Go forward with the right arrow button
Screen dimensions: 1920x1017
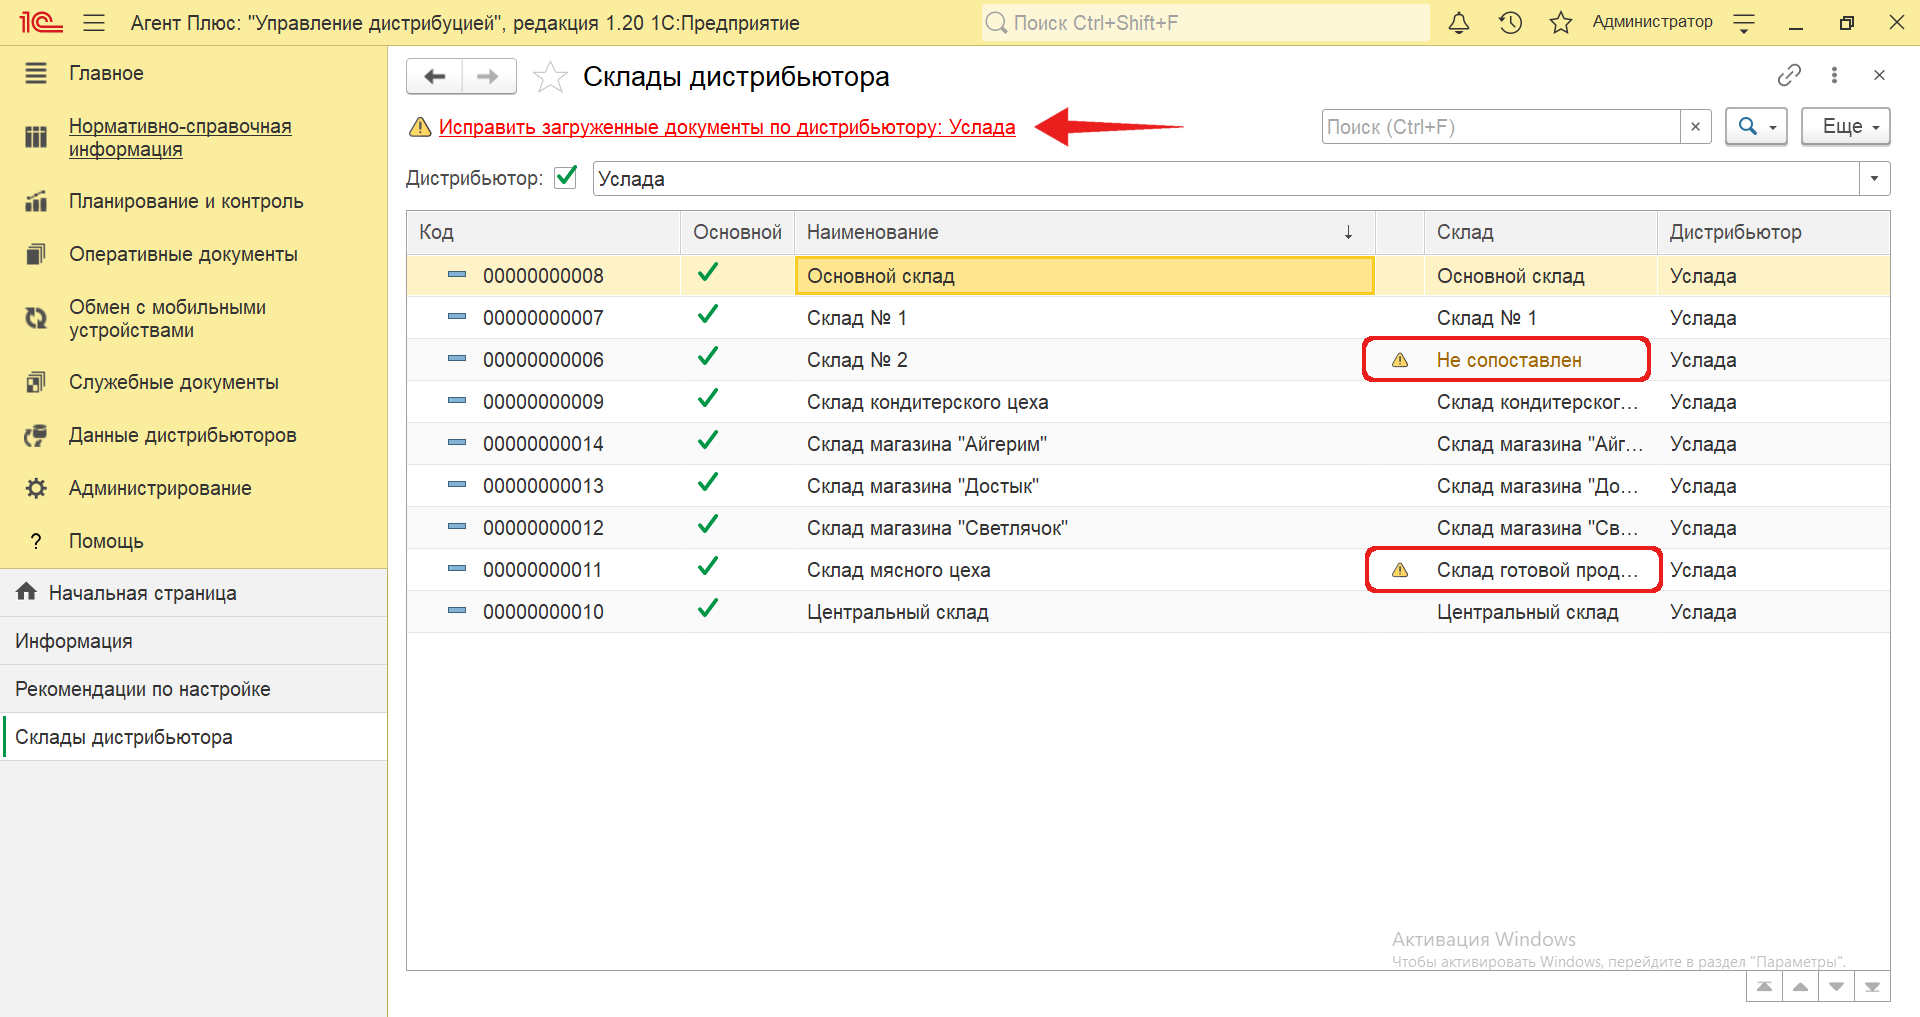pyautogui.click(x=488, y=76)
